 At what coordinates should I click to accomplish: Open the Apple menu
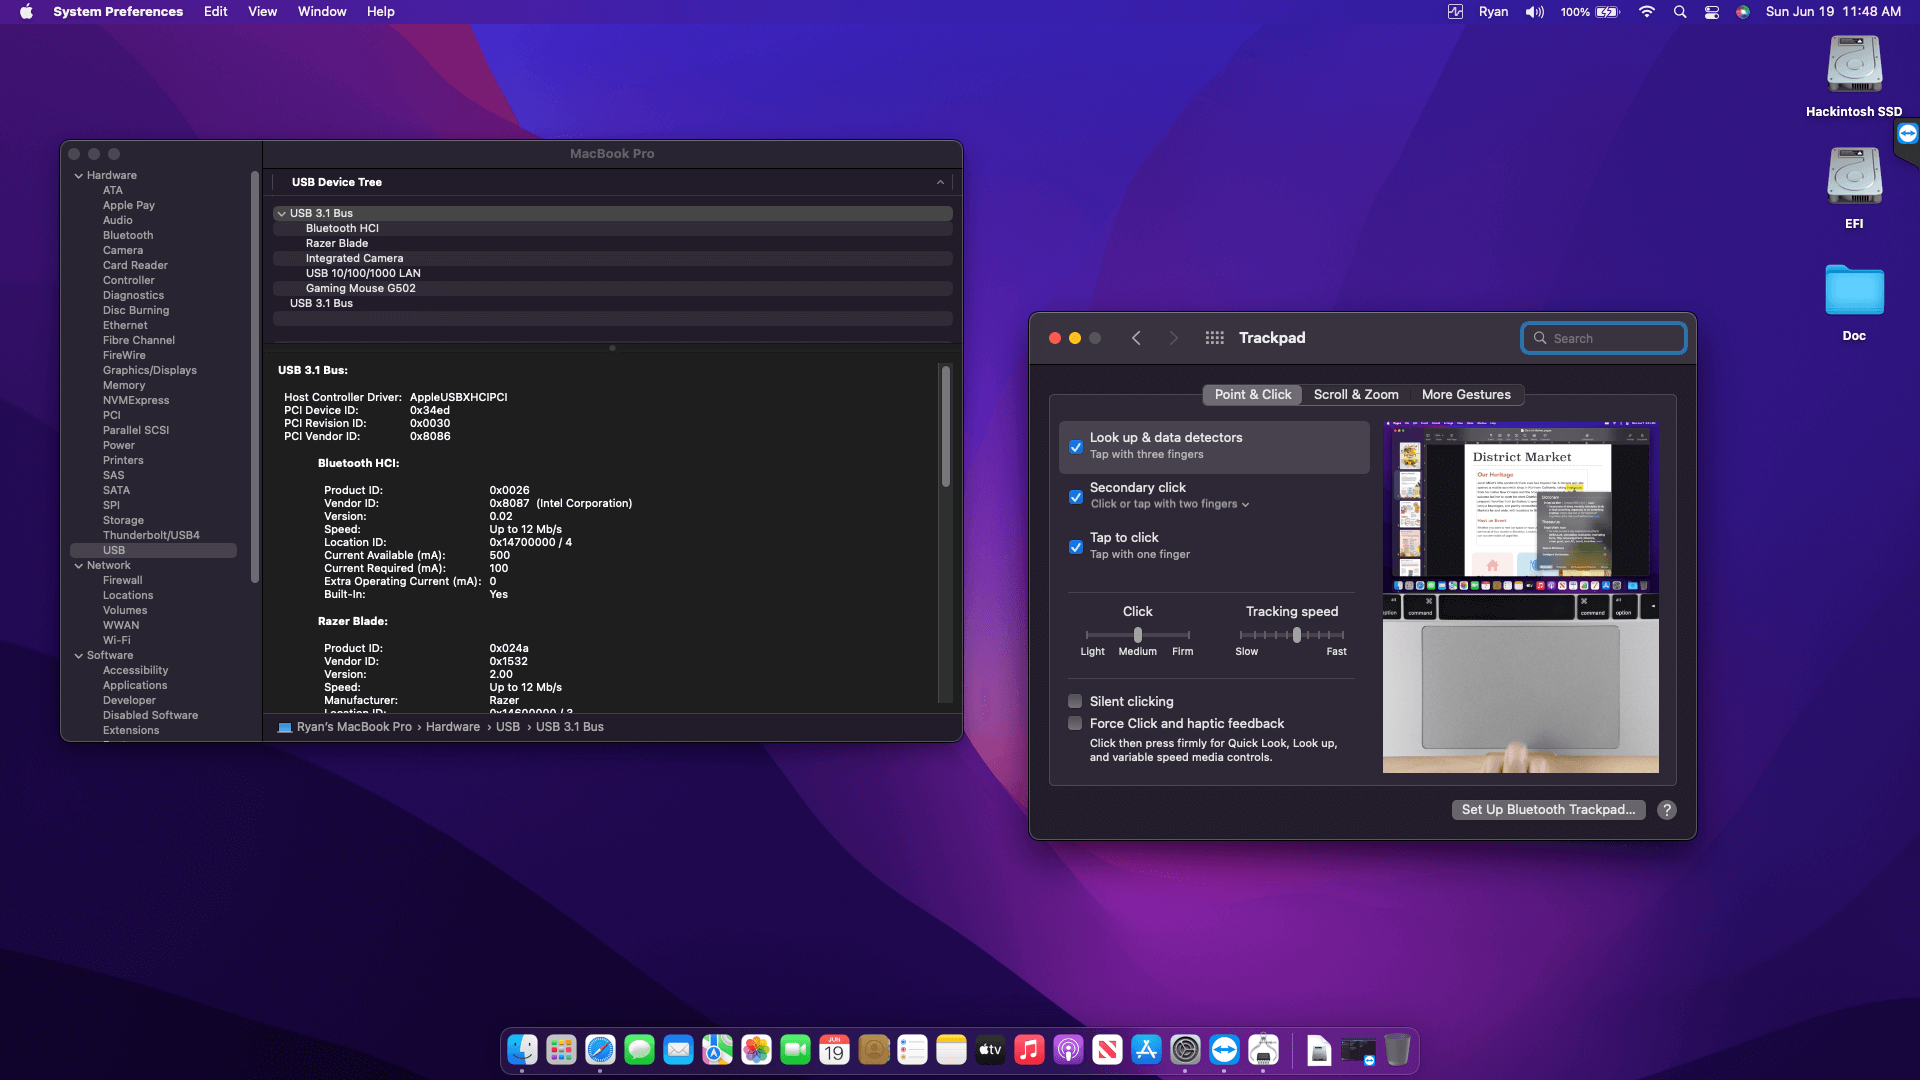pos(26,12)
